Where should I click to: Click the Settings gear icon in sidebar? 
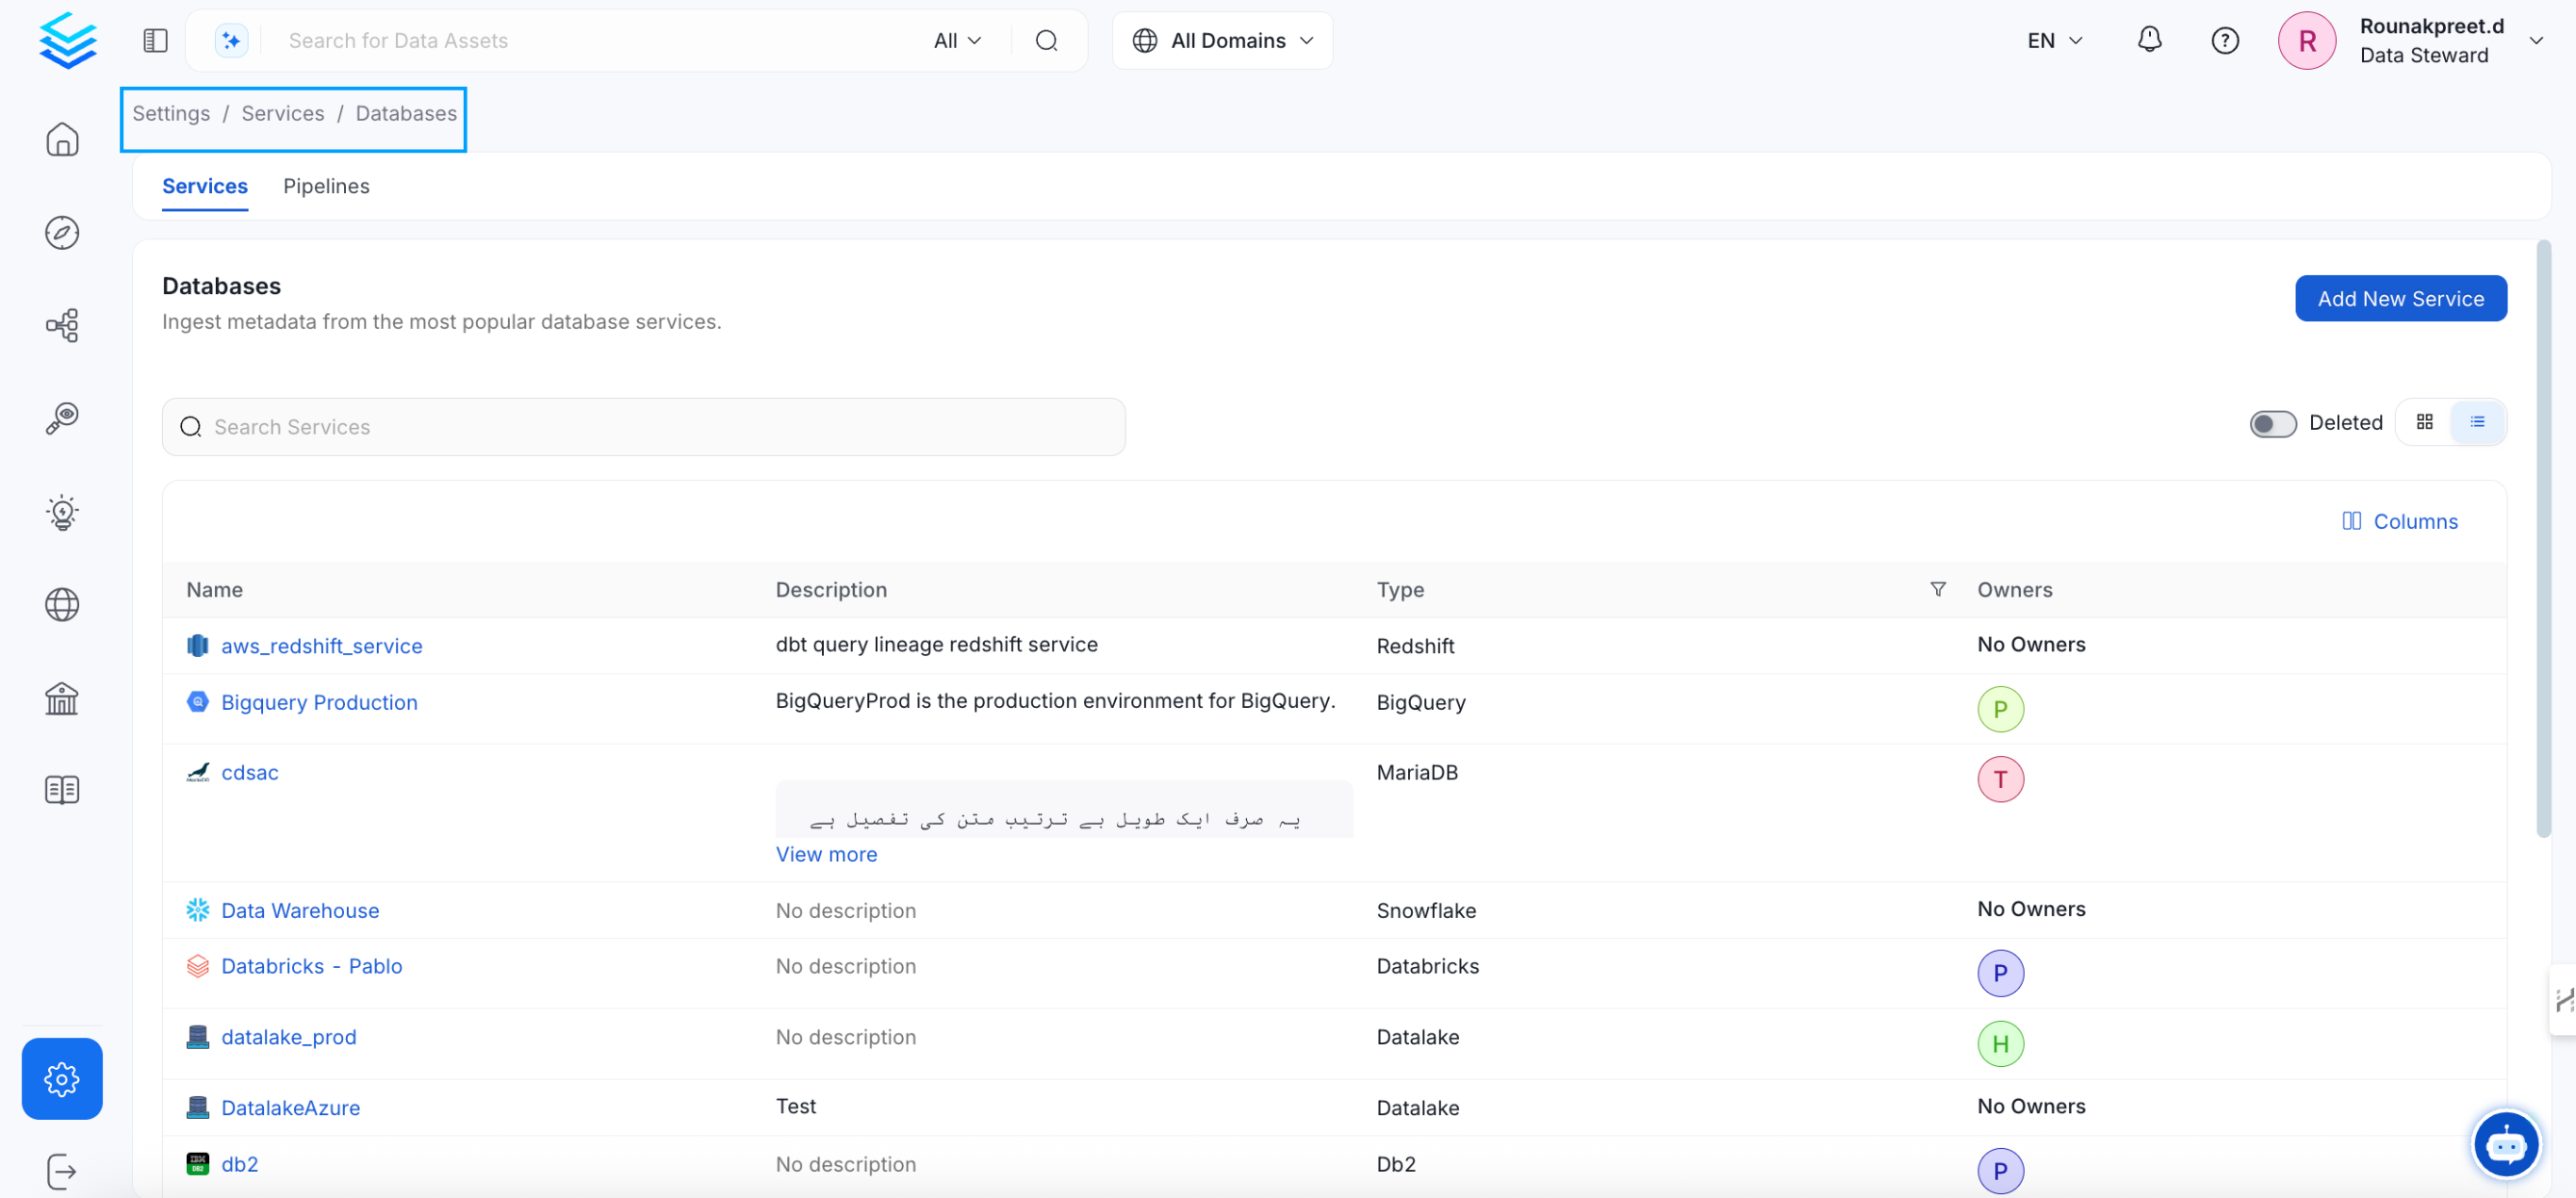tap(62, 1078)
